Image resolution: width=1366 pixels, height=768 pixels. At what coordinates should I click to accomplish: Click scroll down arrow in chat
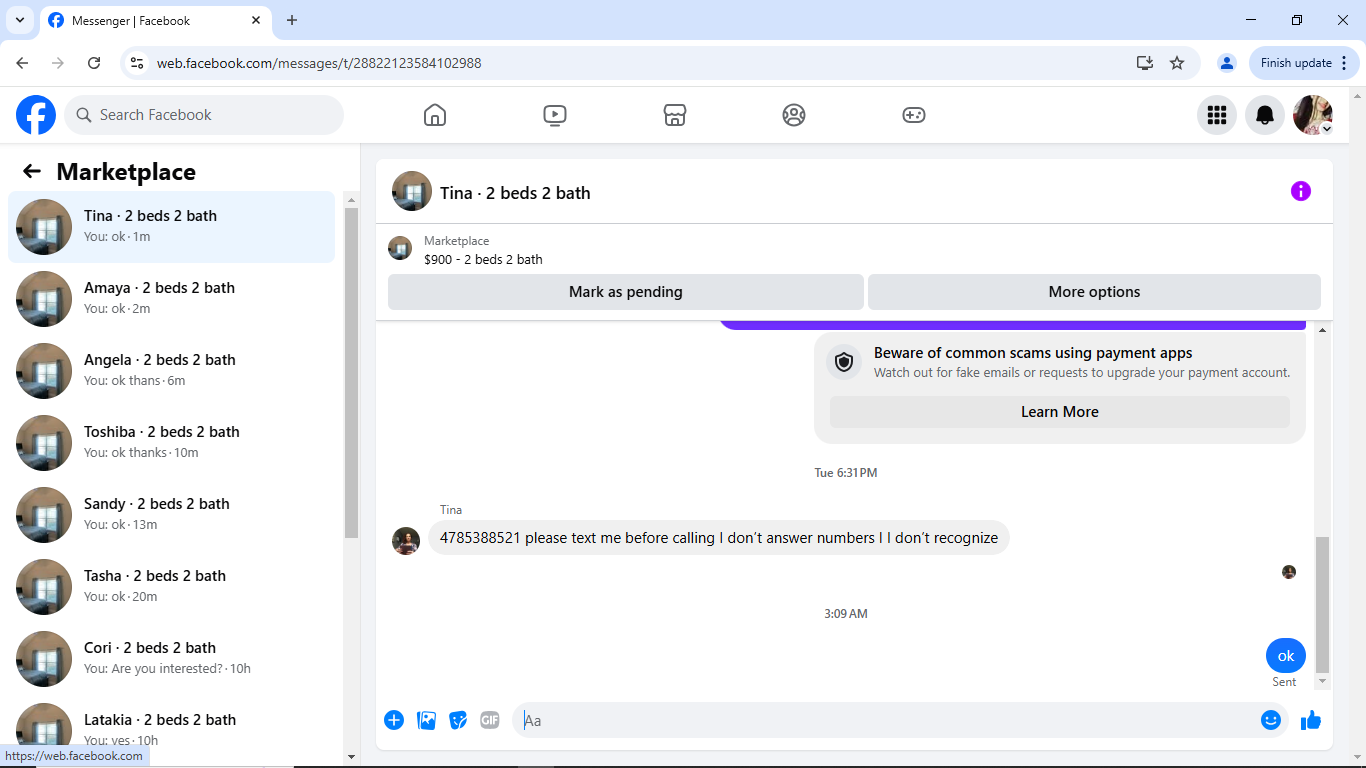(x=1323, y=681)
